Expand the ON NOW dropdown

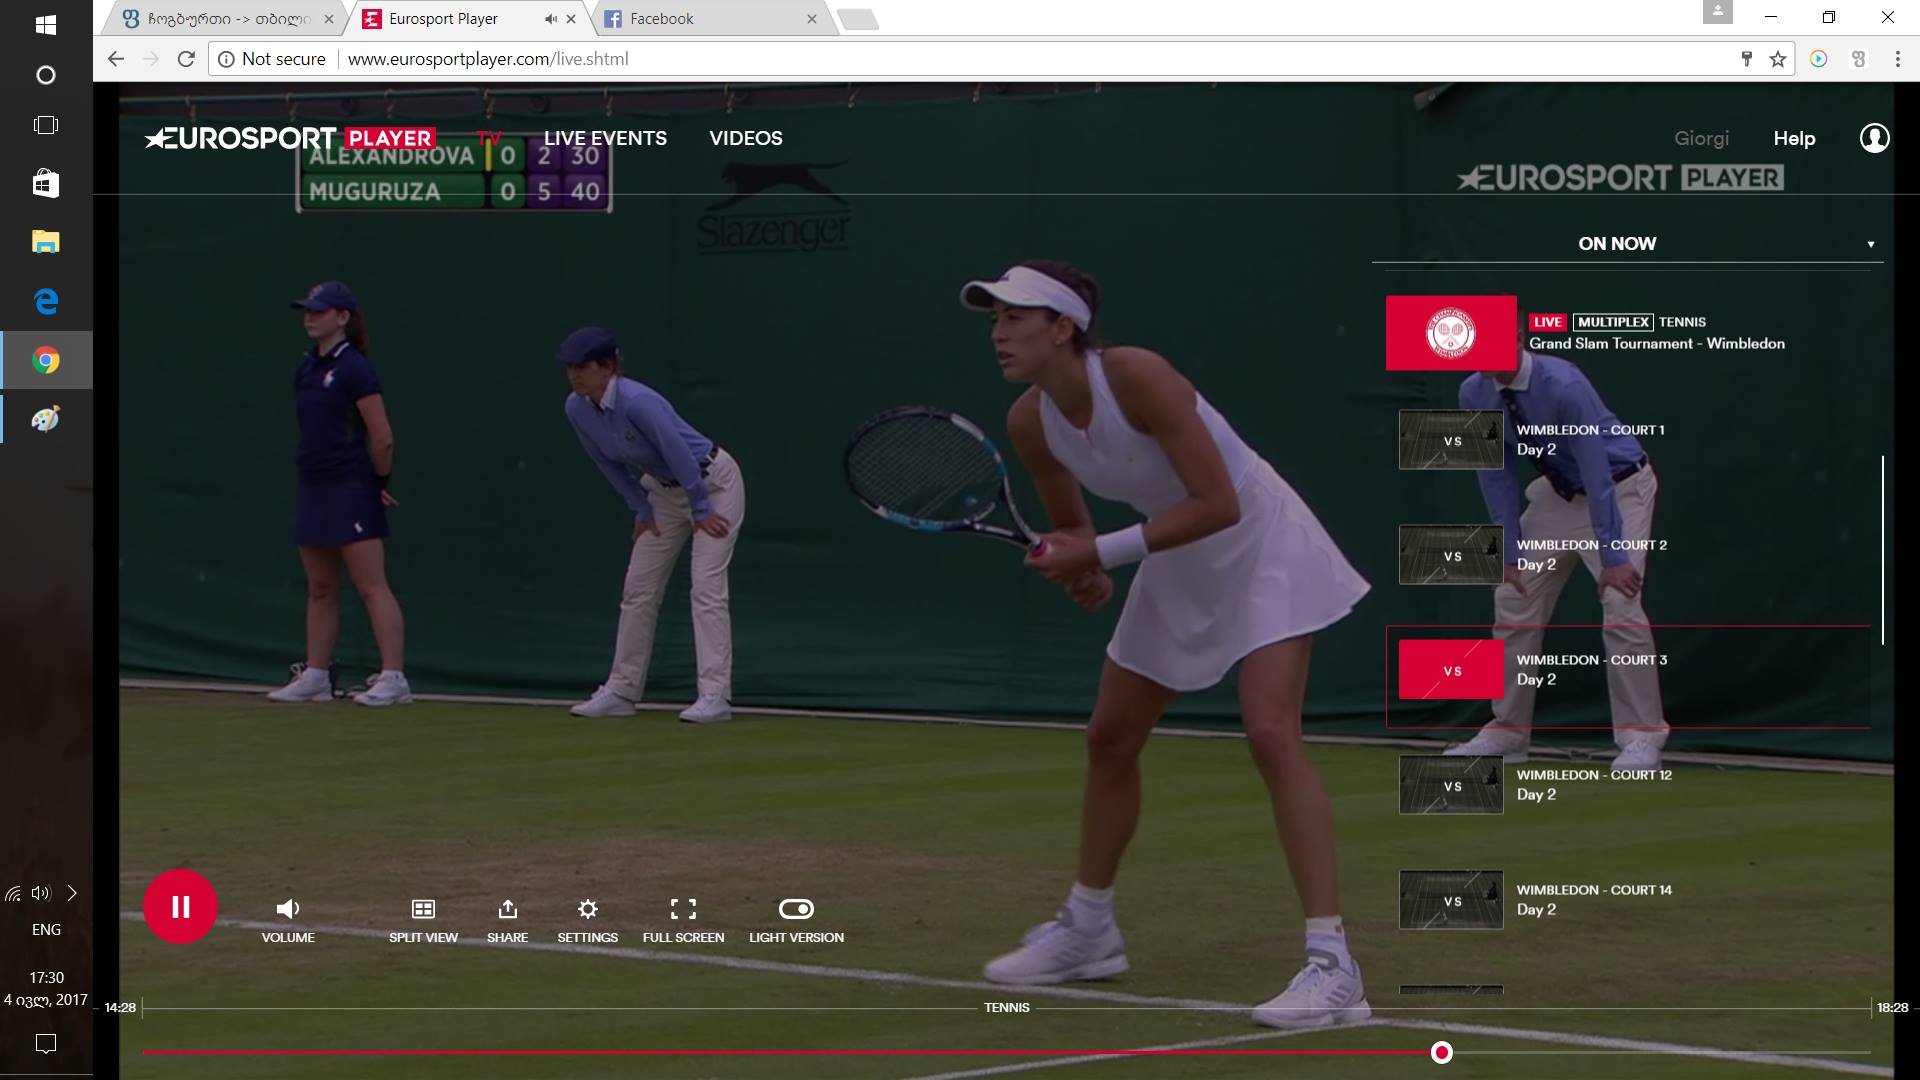(1870, 244)
